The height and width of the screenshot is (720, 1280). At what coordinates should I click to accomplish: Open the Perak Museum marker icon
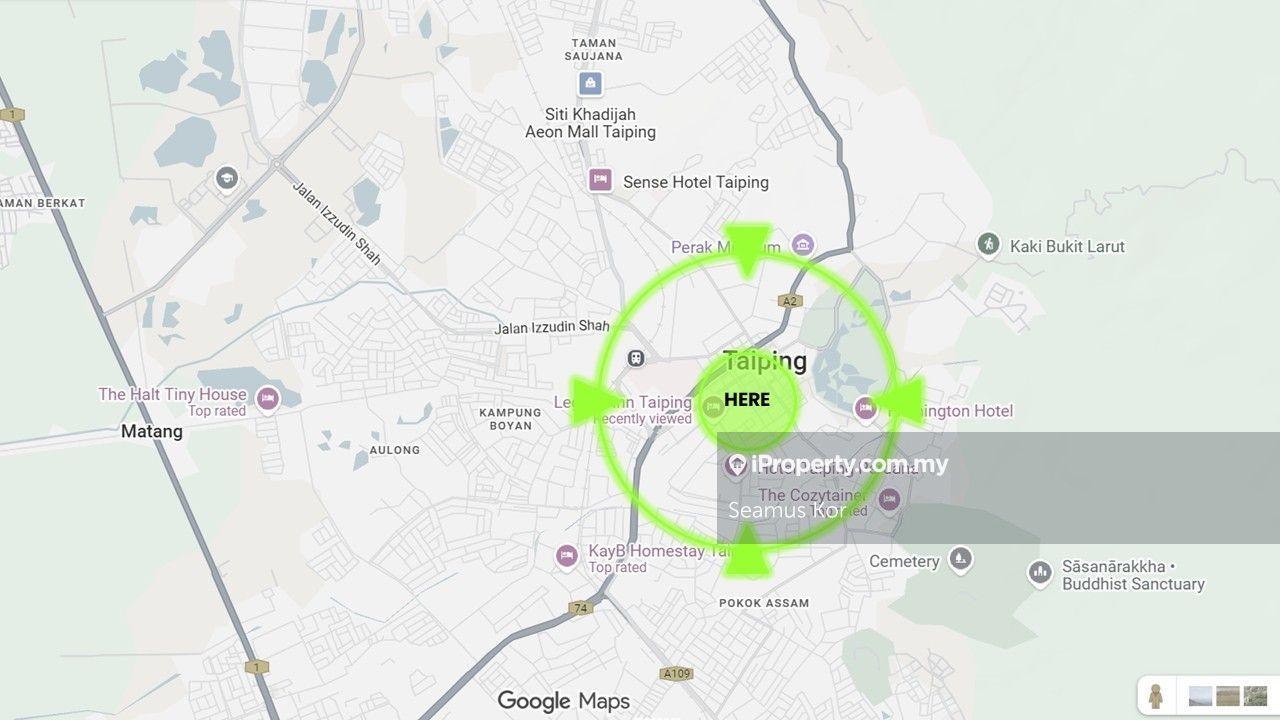coord(802,245)
